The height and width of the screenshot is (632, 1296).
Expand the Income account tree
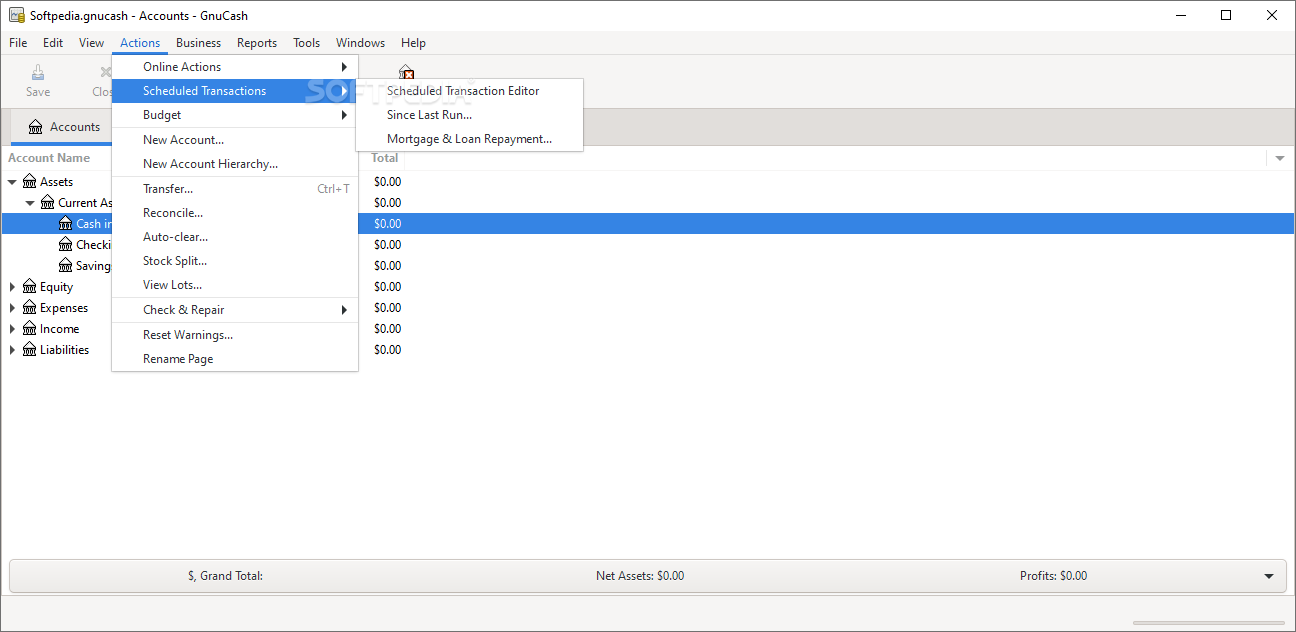12,329
